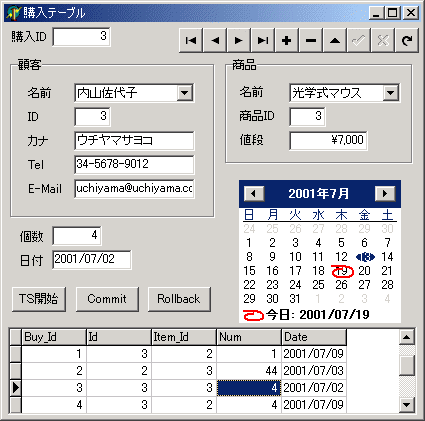This screenshot has width=425, height=421.
Task: Select Num cell with value 44
Action: (x=249, y=371)
